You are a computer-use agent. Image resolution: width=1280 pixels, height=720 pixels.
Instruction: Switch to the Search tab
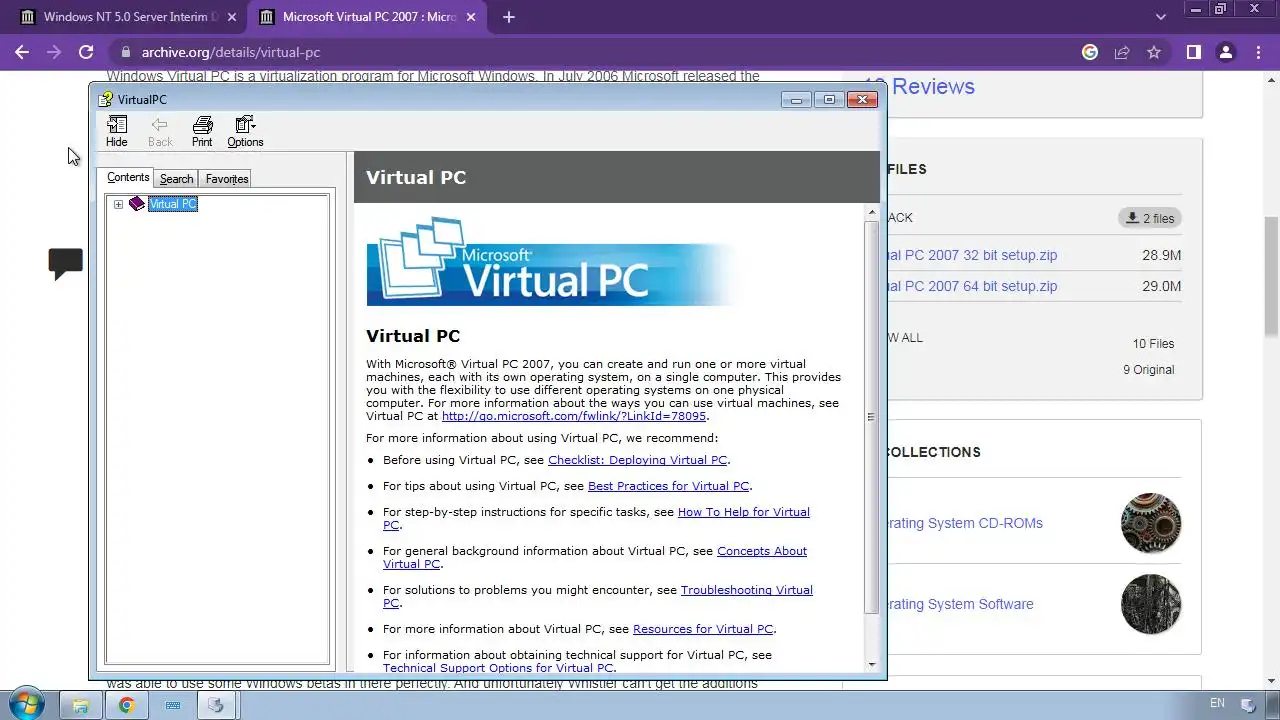(176, 179)
